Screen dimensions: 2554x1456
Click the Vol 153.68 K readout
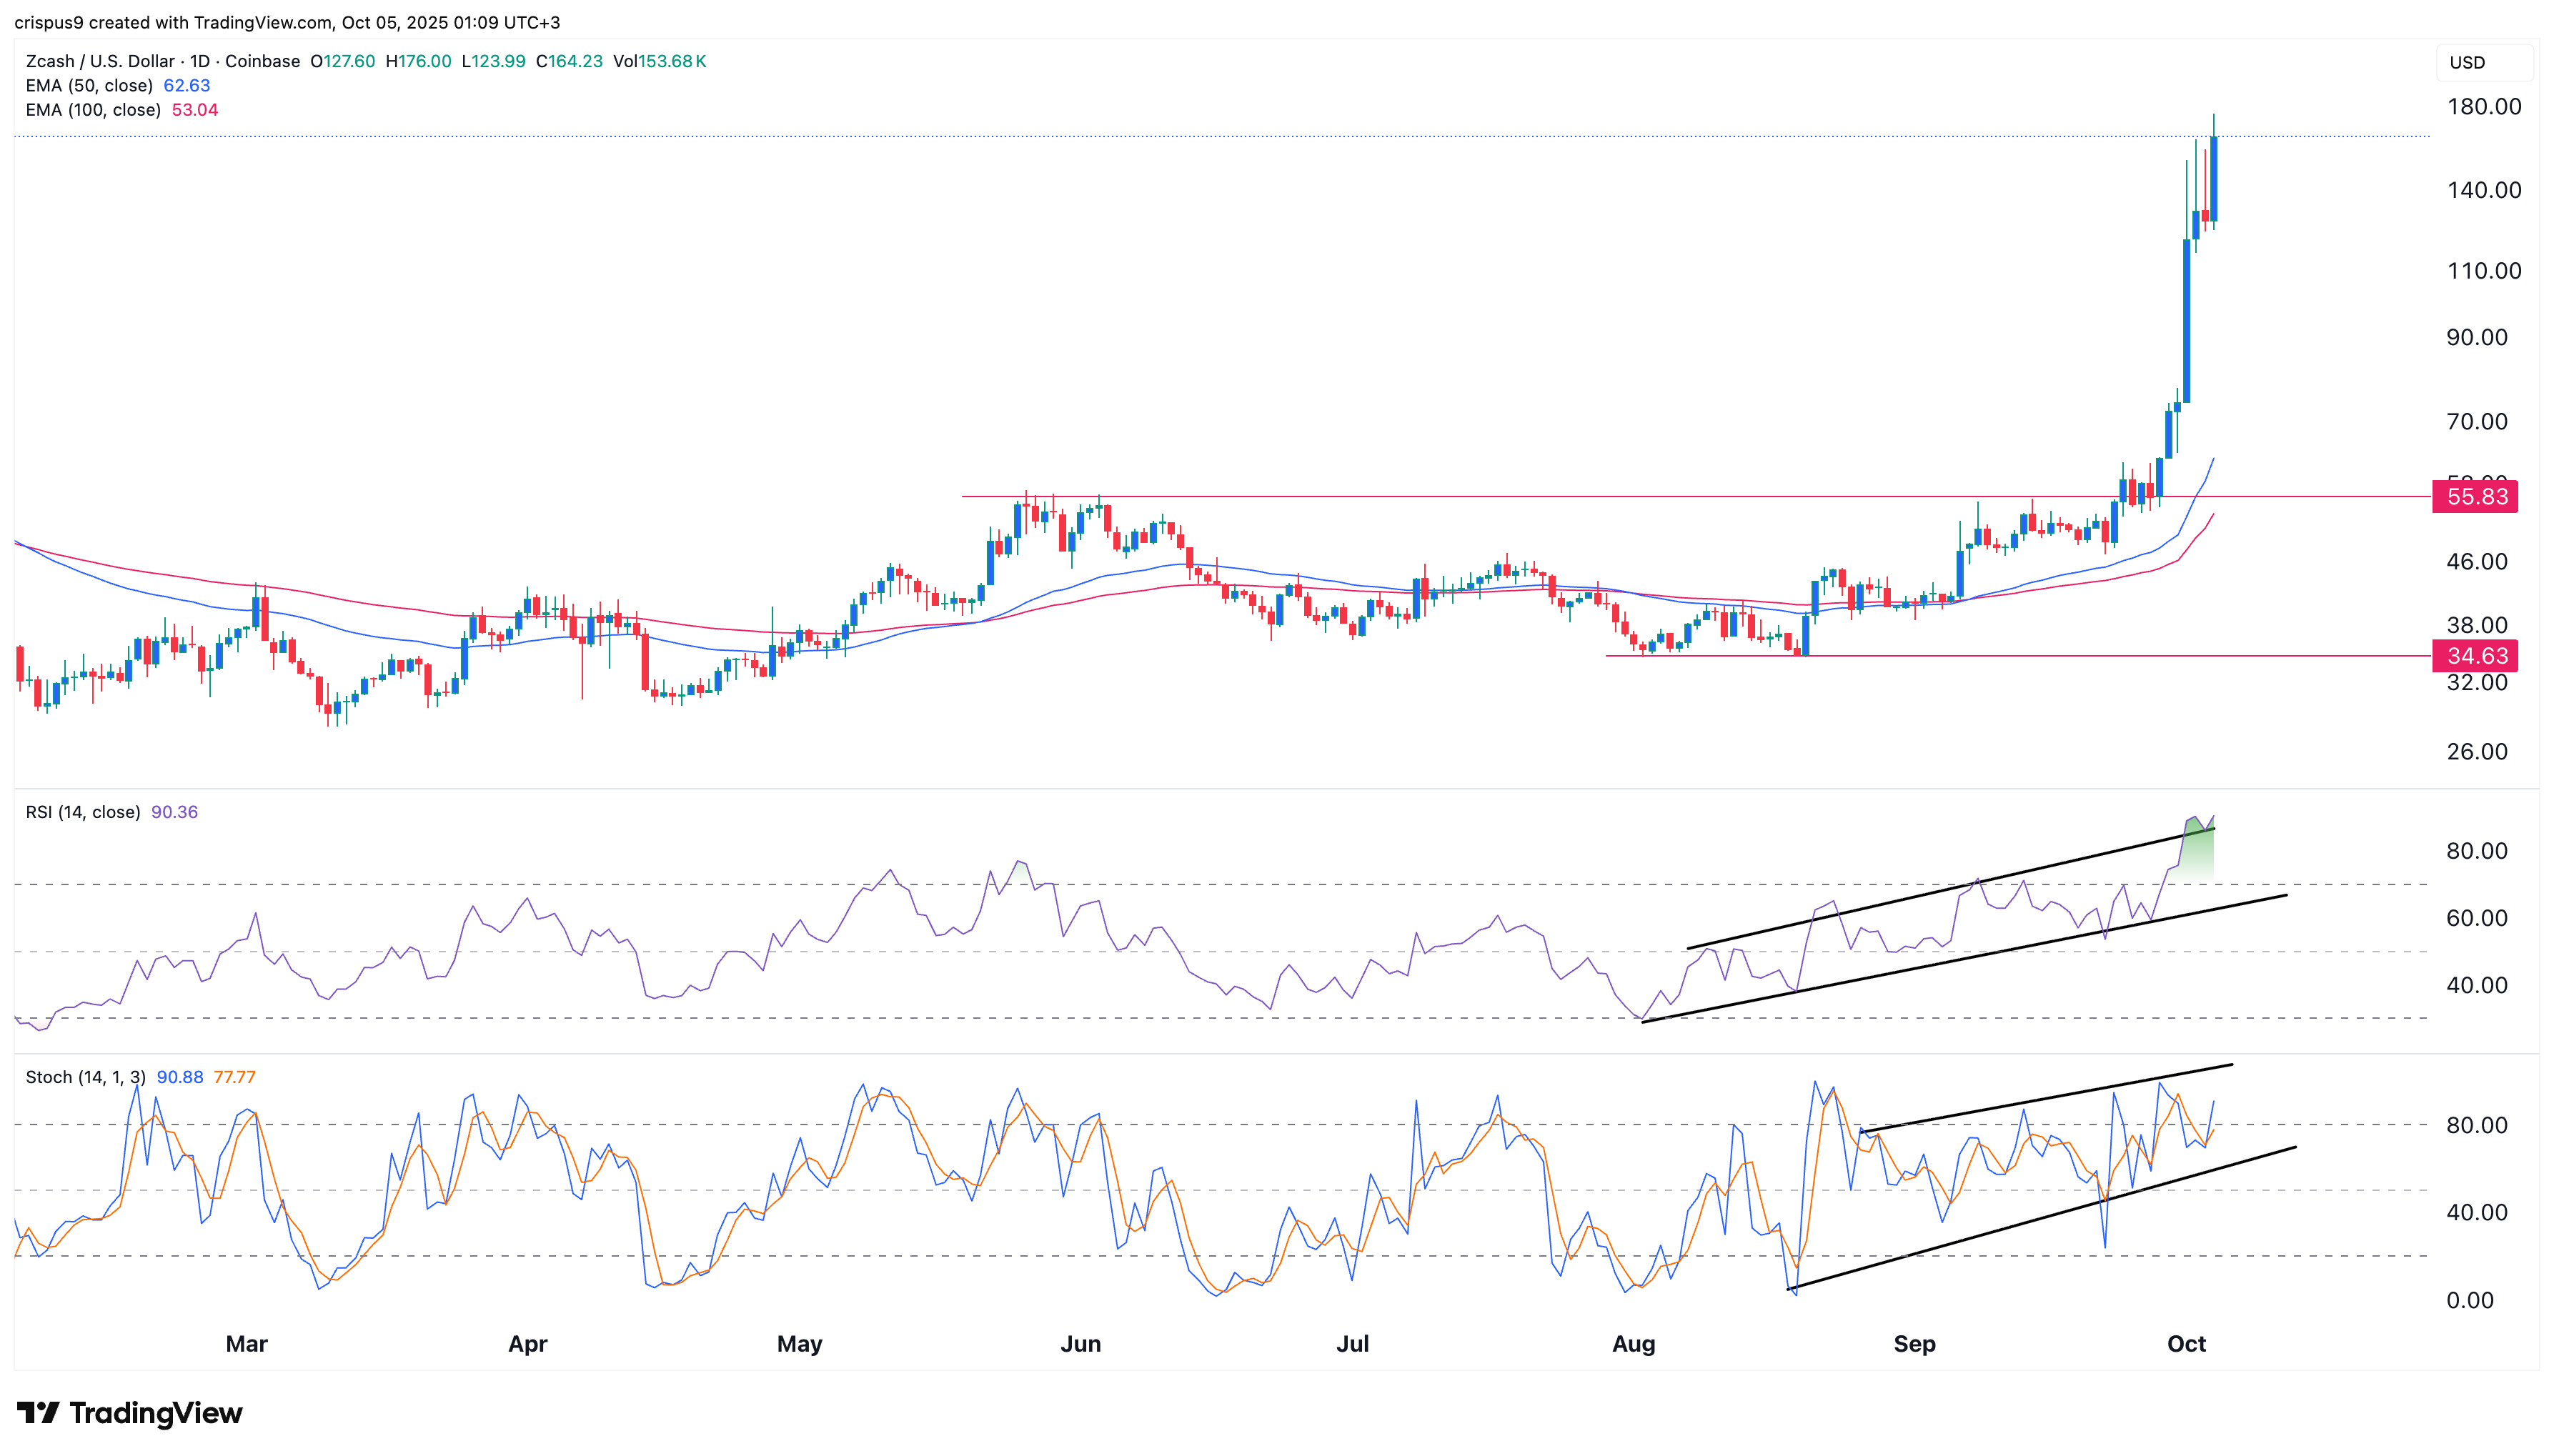click(x=660, y=61)
